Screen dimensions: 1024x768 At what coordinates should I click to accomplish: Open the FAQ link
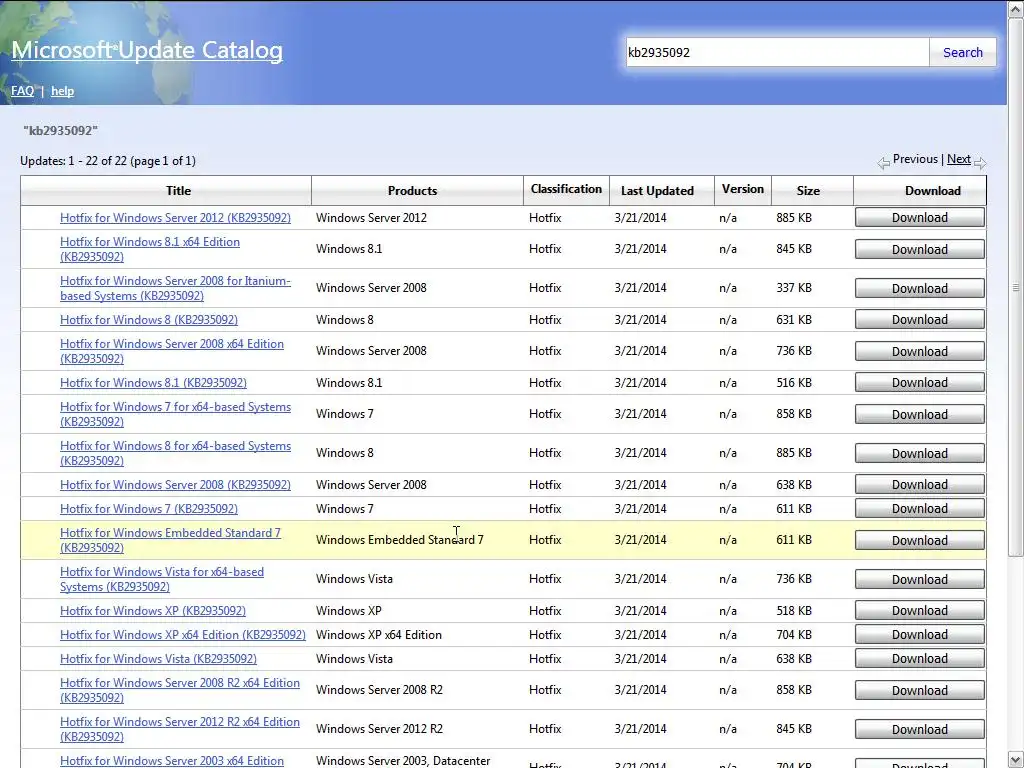[22, 91]
